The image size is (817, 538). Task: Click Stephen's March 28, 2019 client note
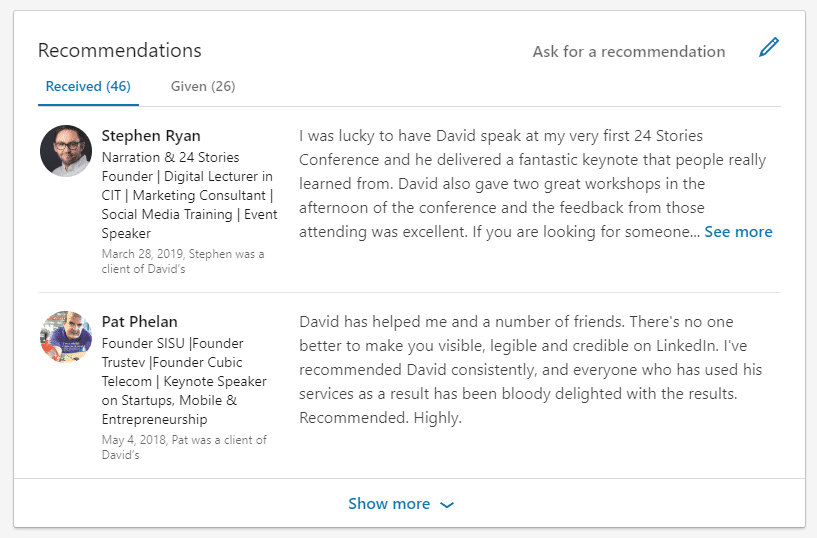183,261
